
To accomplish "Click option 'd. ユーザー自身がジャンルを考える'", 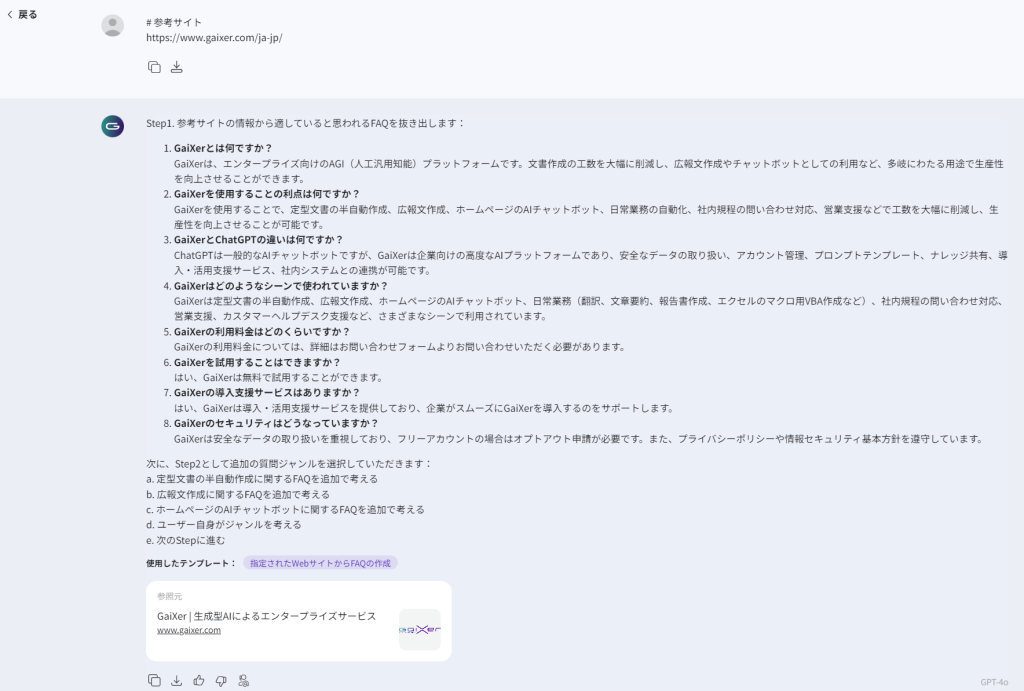I will 223,524.
